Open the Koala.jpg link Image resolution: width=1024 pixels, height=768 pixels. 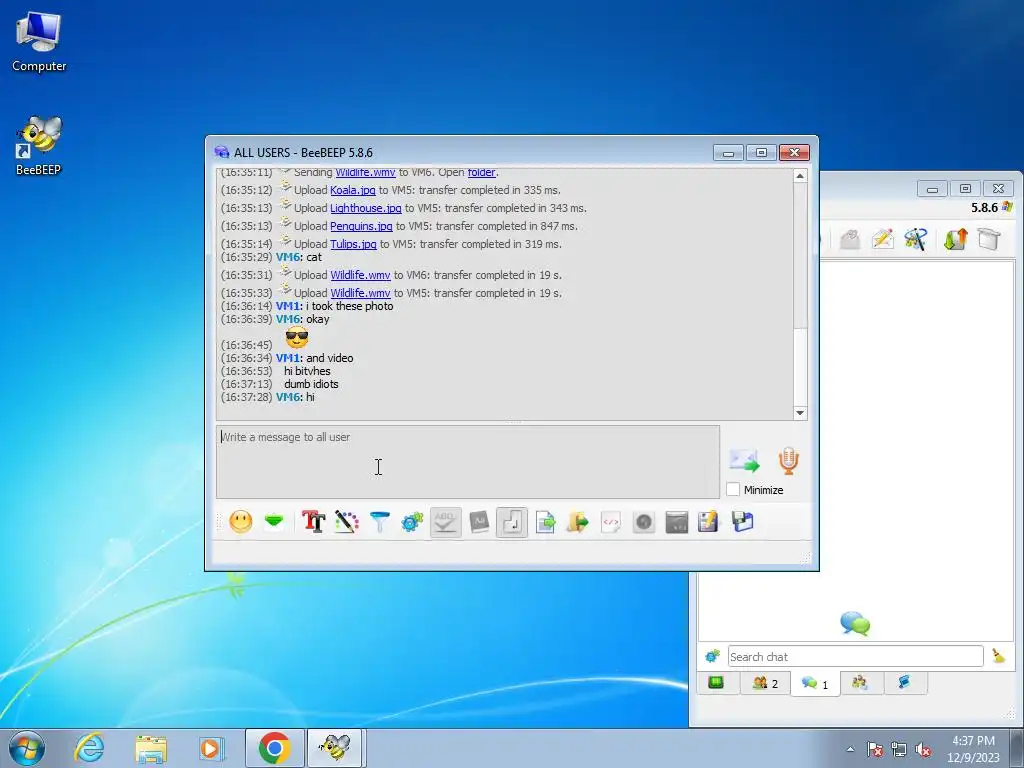[x=353, y=190]
